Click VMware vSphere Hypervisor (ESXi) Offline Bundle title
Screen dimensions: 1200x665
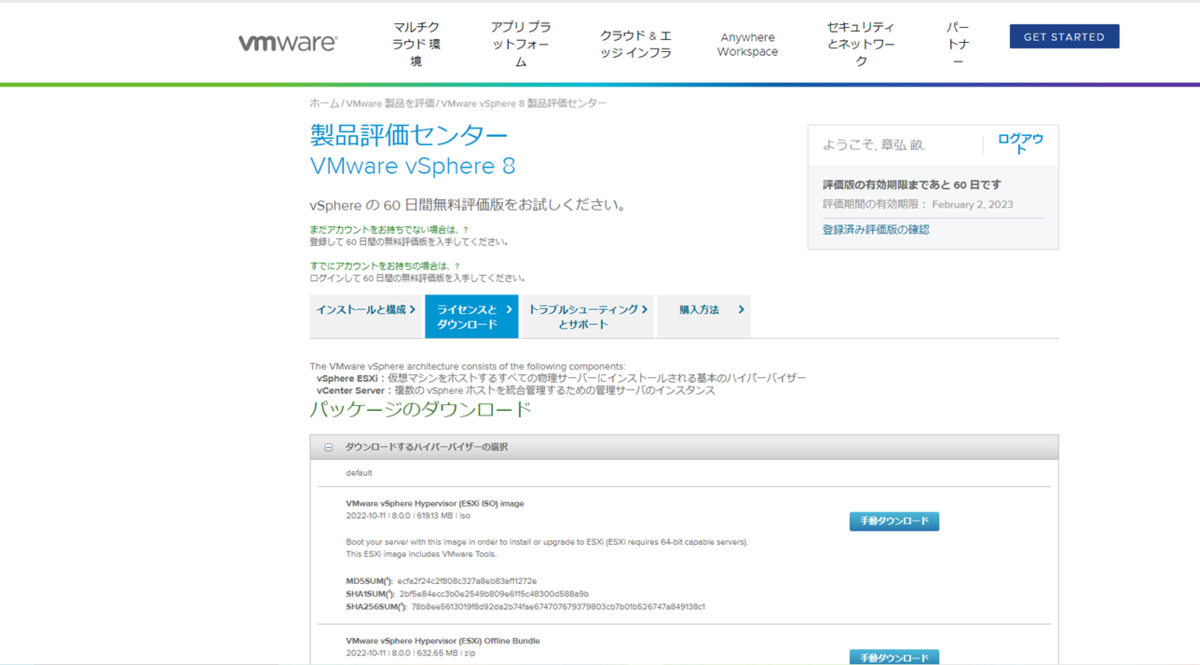[x=443, y=640]
